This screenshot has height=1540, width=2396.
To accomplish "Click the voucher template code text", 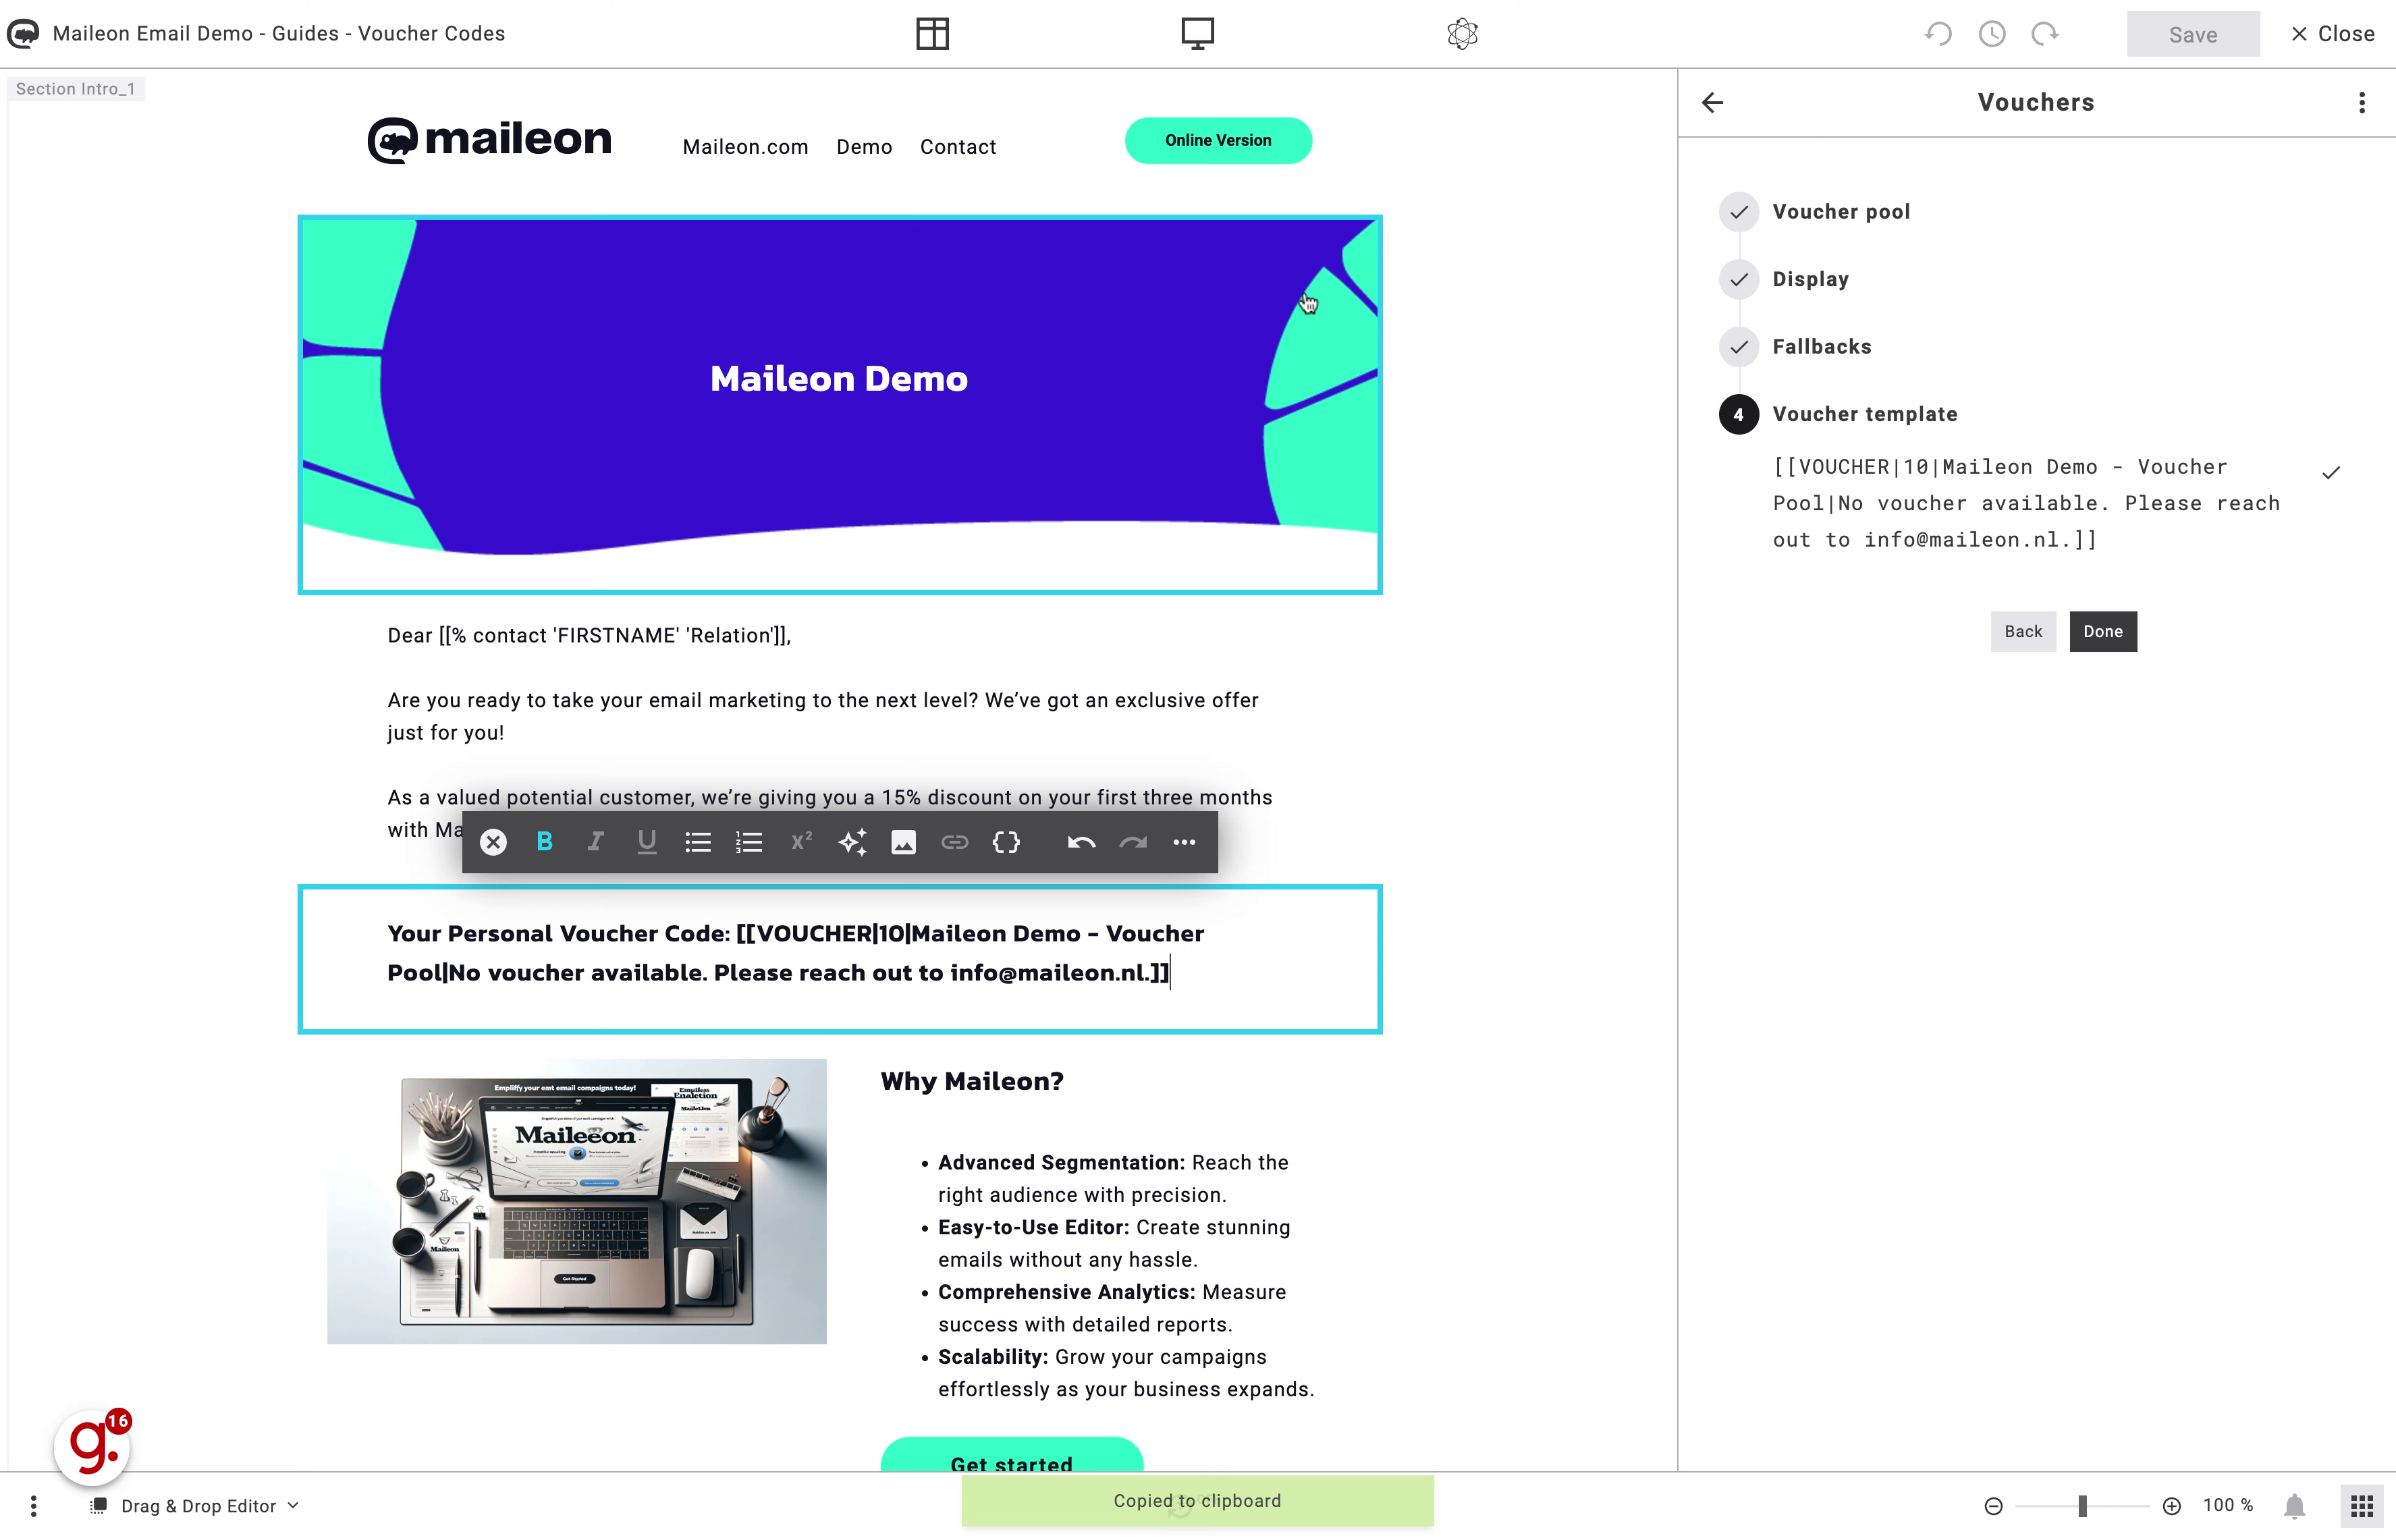I will coord(2026,503).
